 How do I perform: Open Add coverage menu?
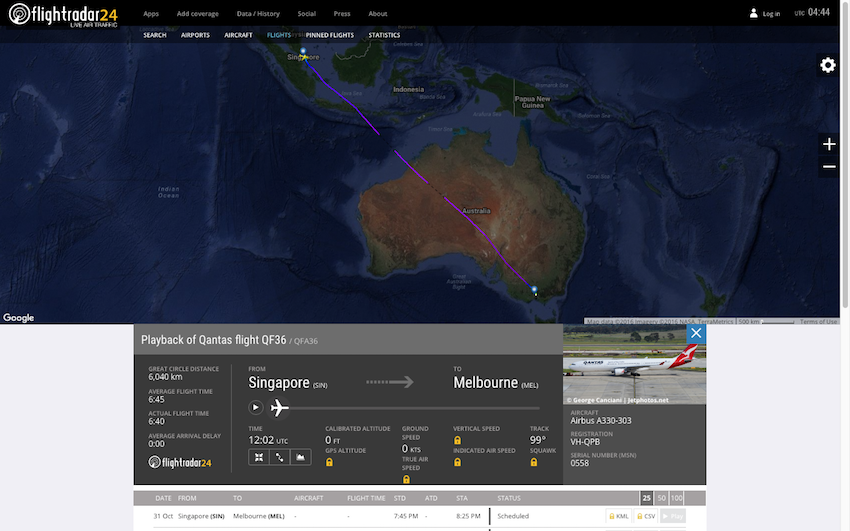pyautogui.click(x=197, y=14)
